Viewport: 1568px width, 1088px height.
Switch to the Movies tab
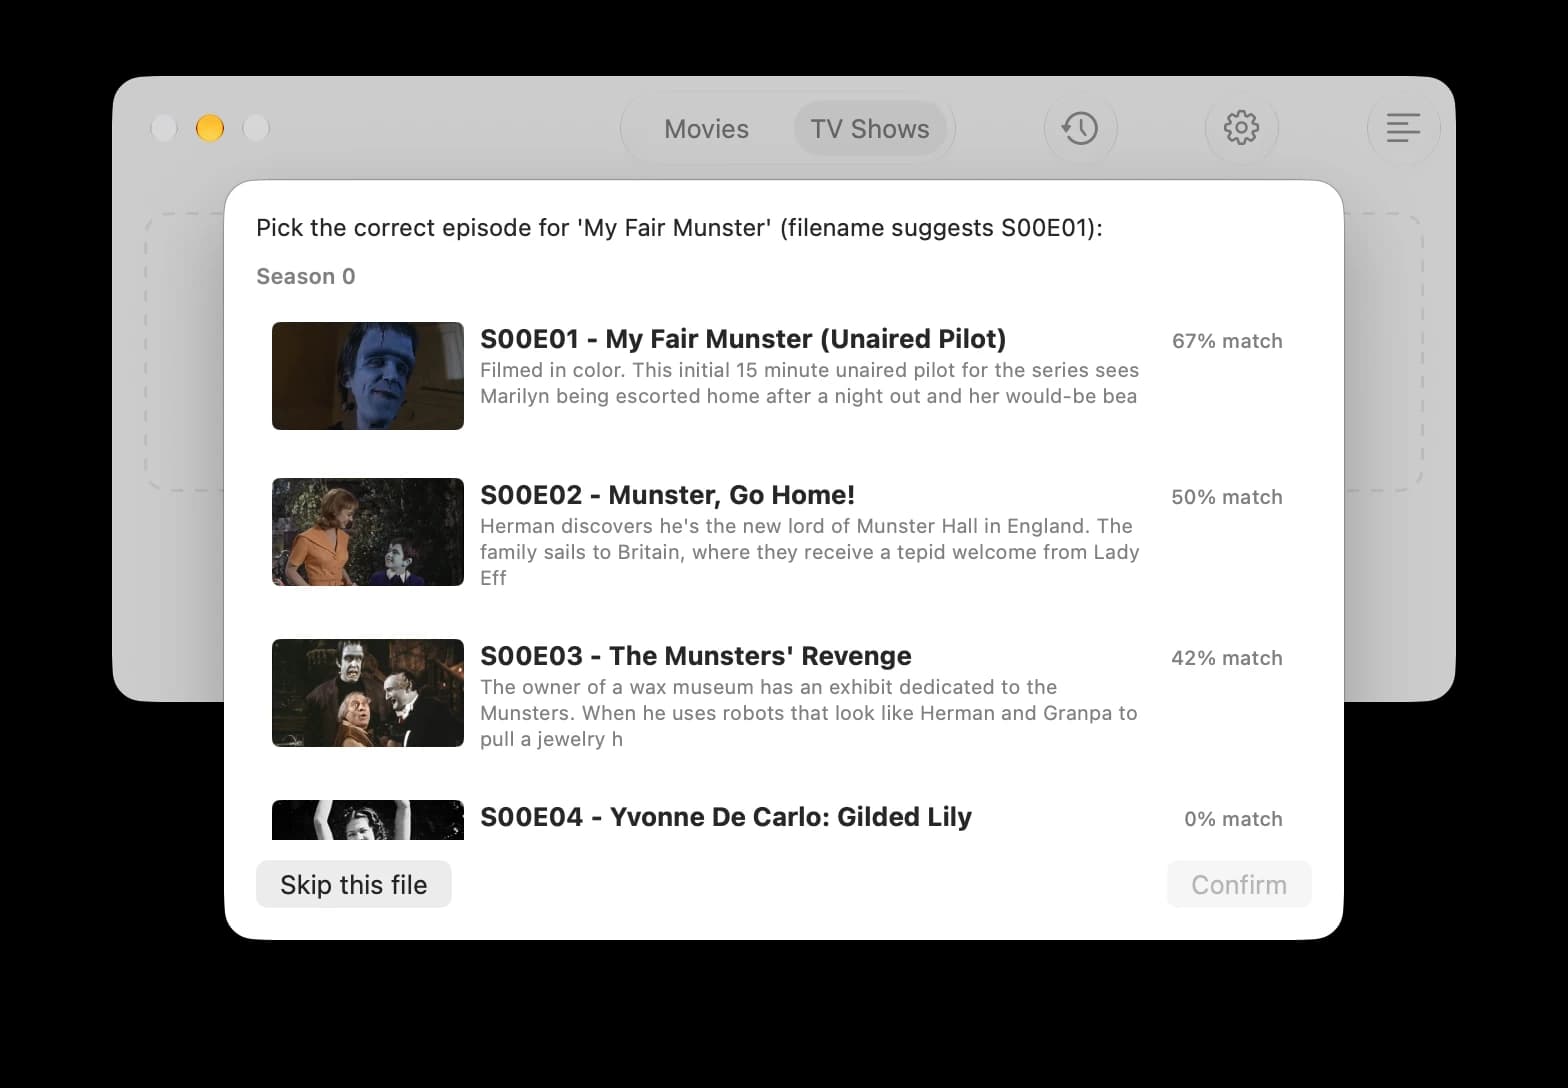click(706, 129)
